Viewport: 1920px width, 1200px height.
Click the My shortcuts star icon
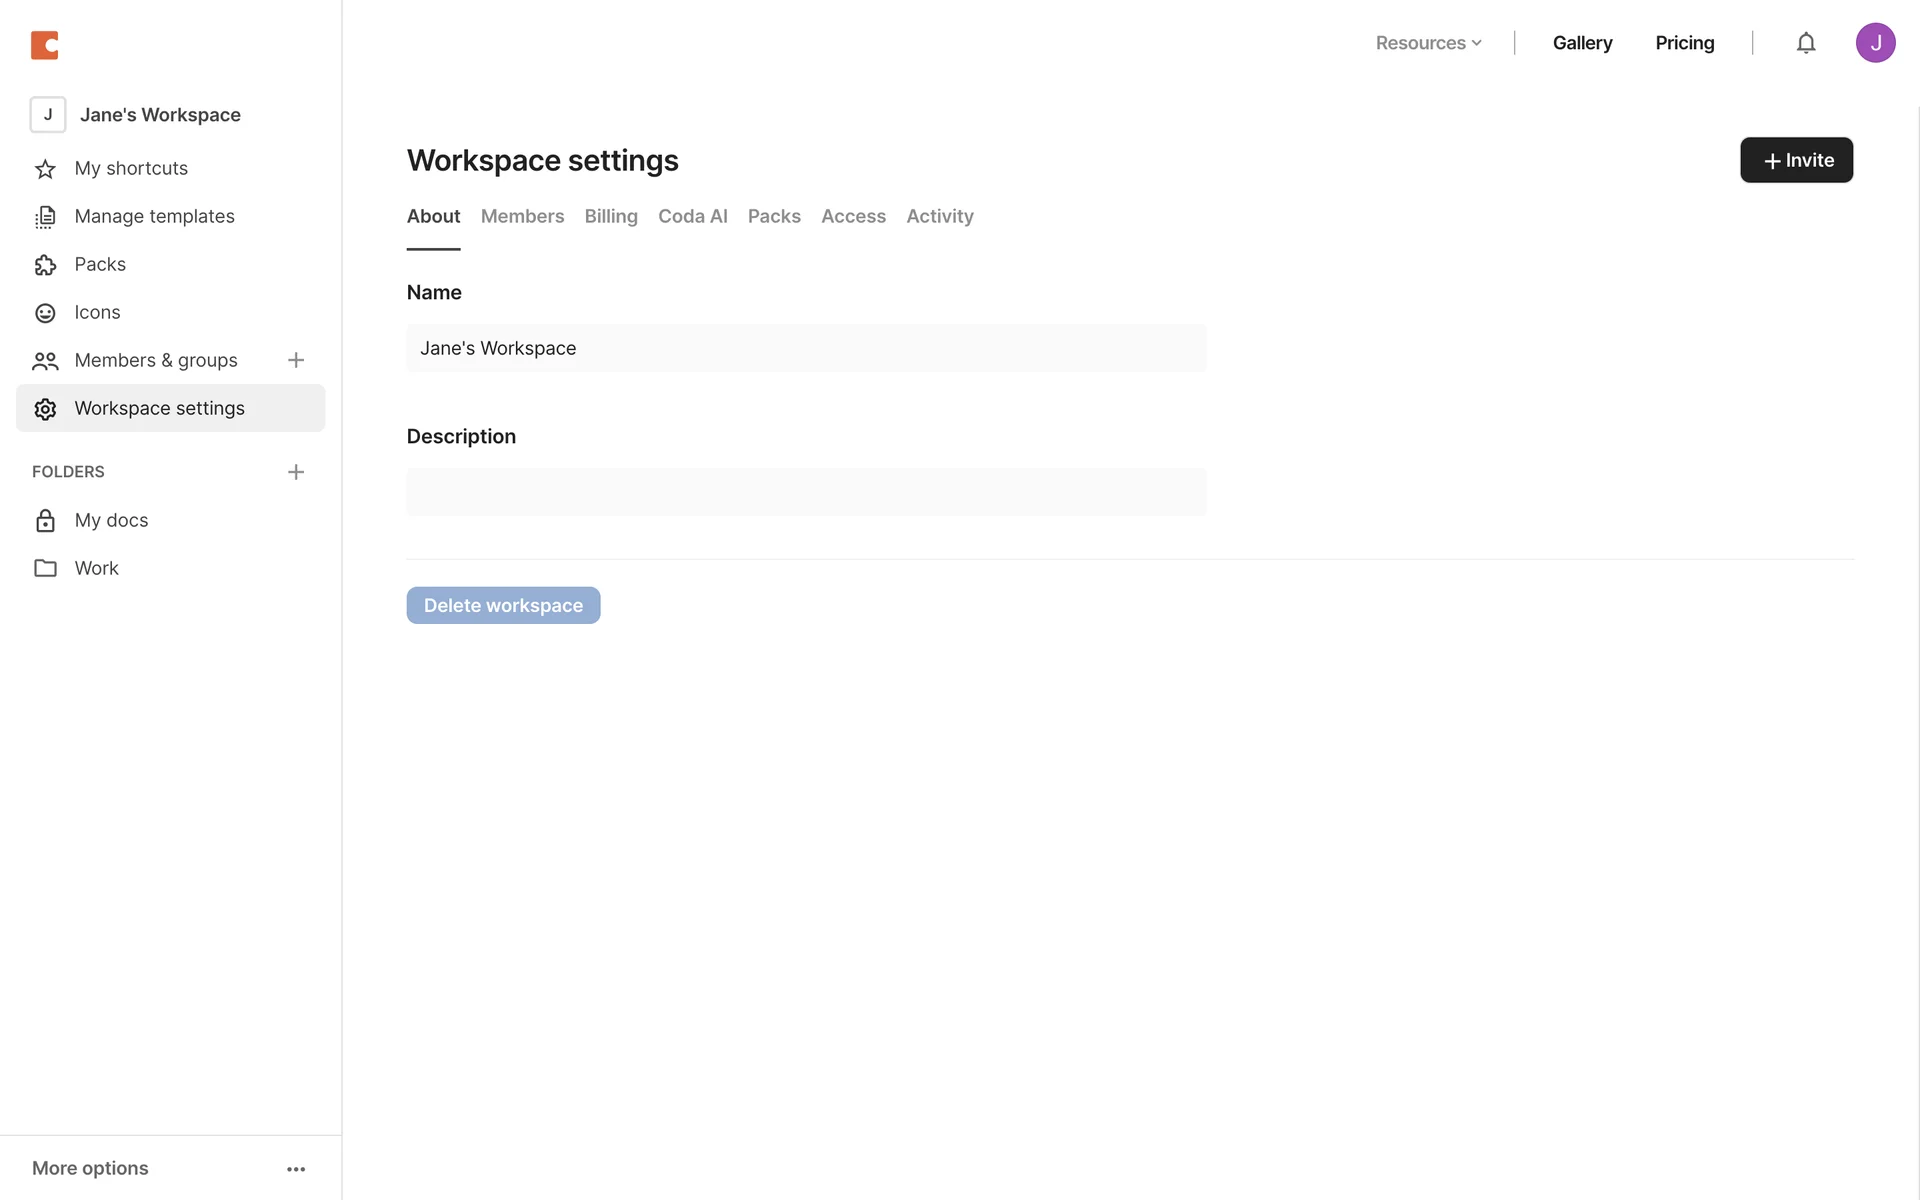pyautogui.click(x=45, y=169)
